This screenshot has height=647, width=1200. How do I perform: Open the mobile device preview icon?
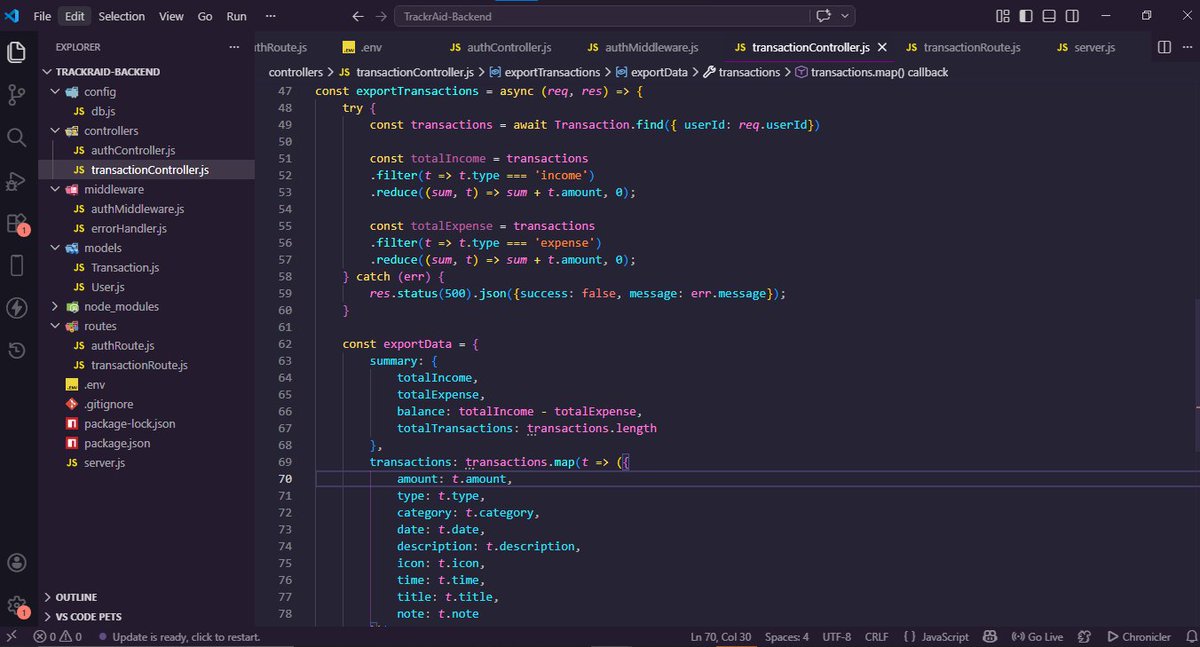[16, 265]
